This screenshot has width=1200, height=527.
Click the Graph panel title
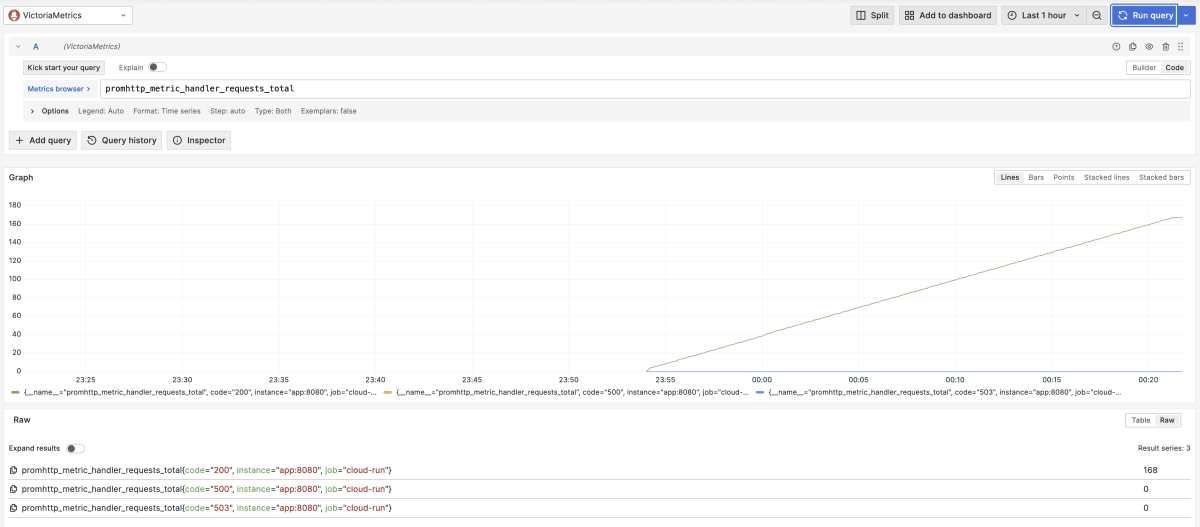coord(21,177)
